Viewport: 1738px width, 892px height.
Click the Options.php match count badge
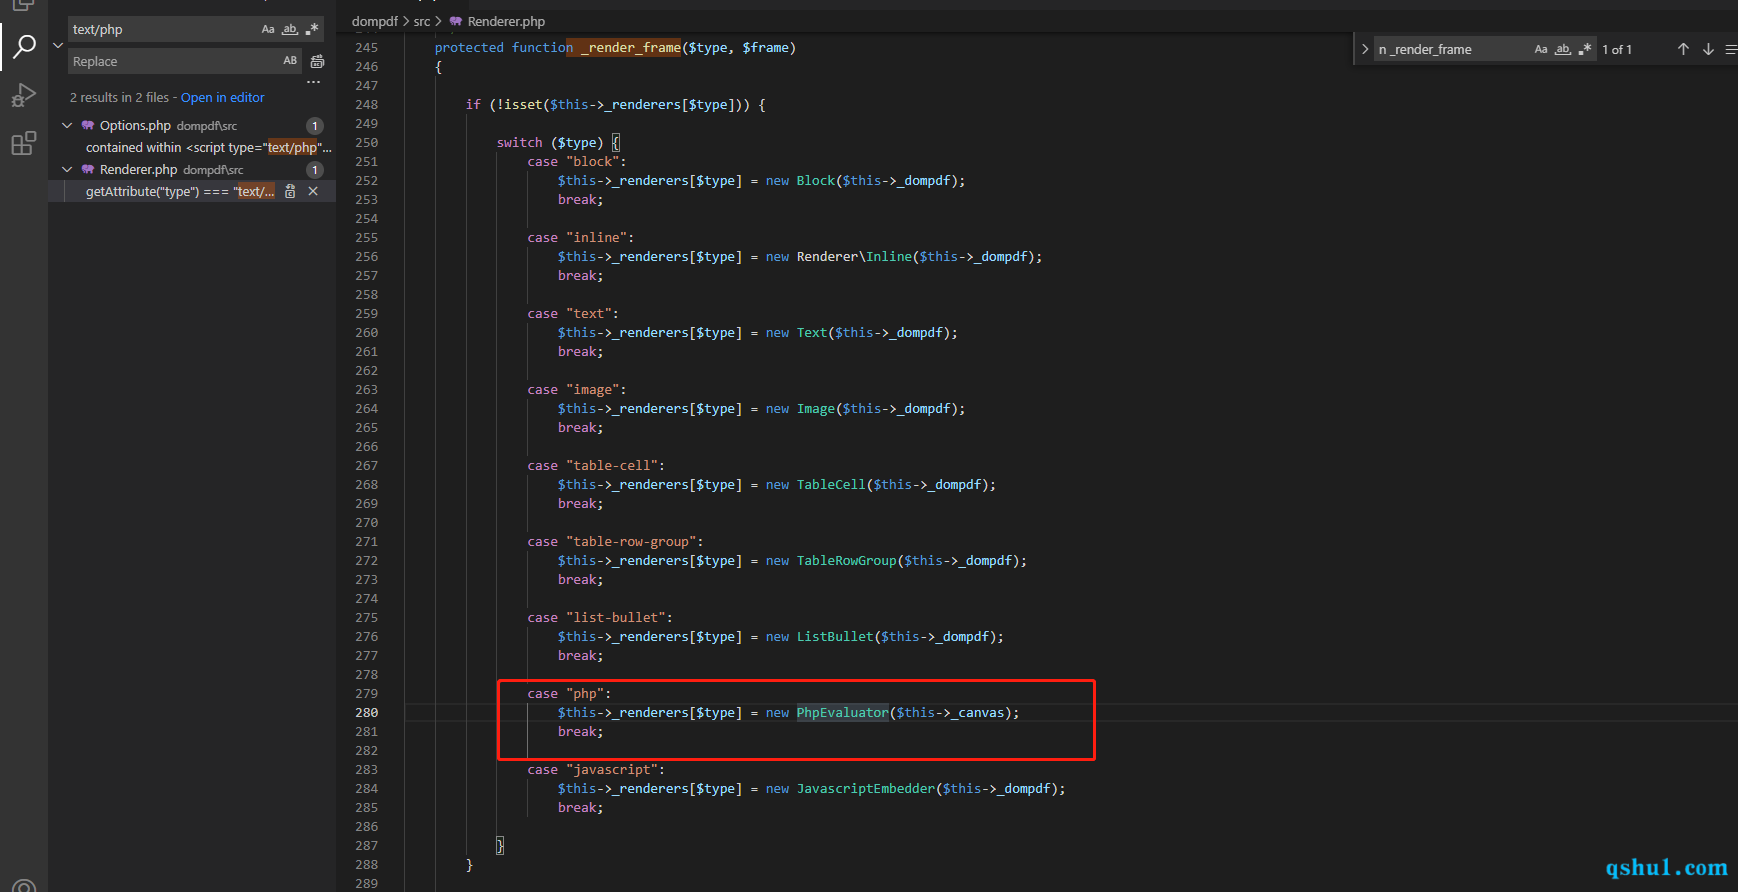pos(315,126)
